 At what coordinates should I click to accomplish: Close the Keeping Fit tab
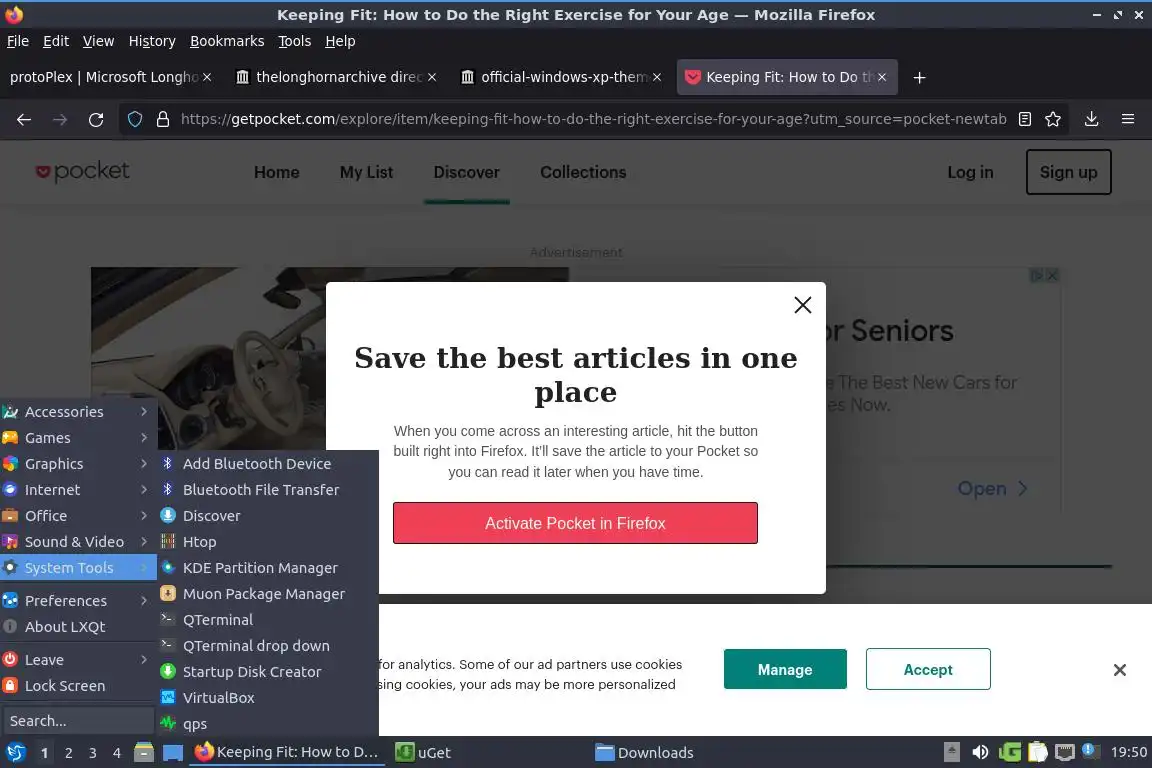tap(882, 77)
